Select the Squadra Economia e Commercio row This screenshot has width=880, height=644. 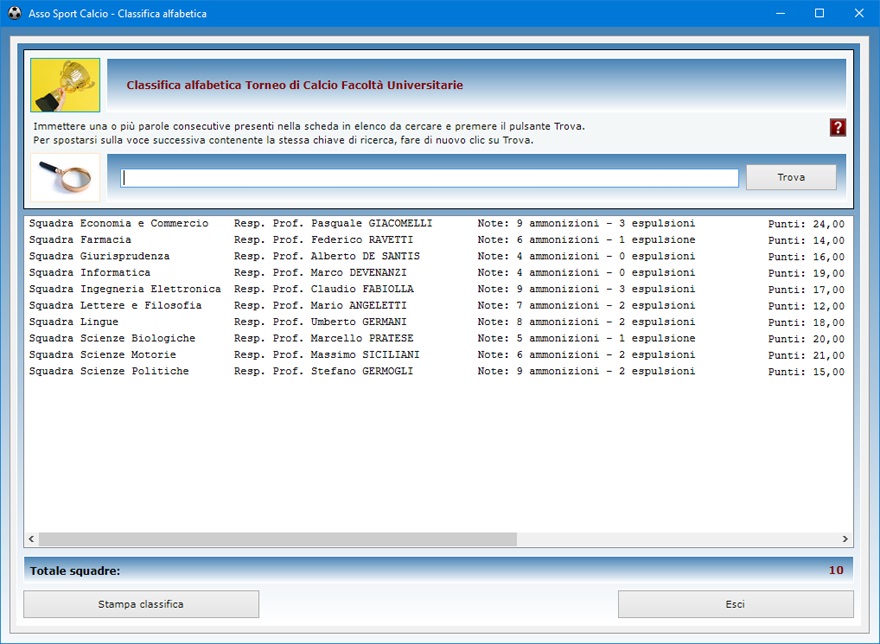[437, 223]
